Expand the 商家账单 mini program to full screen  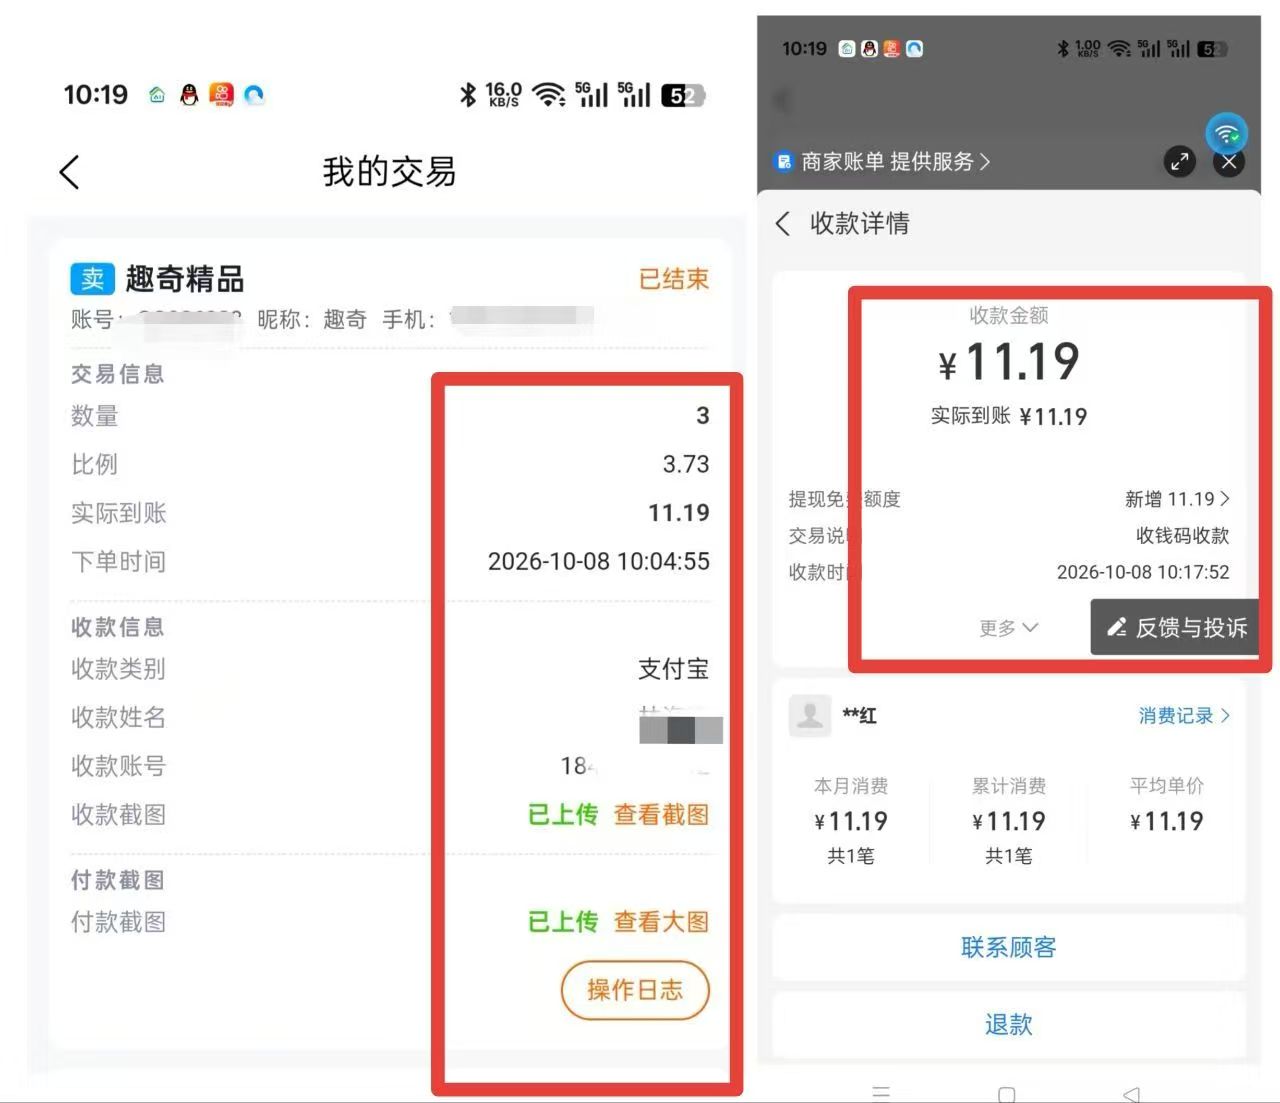[1180, 161]
